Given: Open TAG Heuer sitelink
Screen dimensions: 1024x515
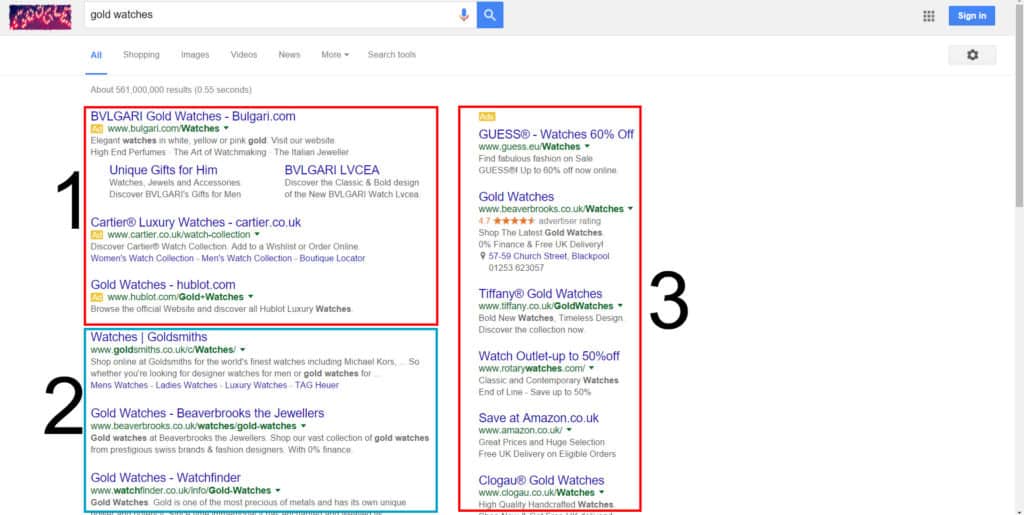Looking at the screenshot, I should click(x=317, y=385).
